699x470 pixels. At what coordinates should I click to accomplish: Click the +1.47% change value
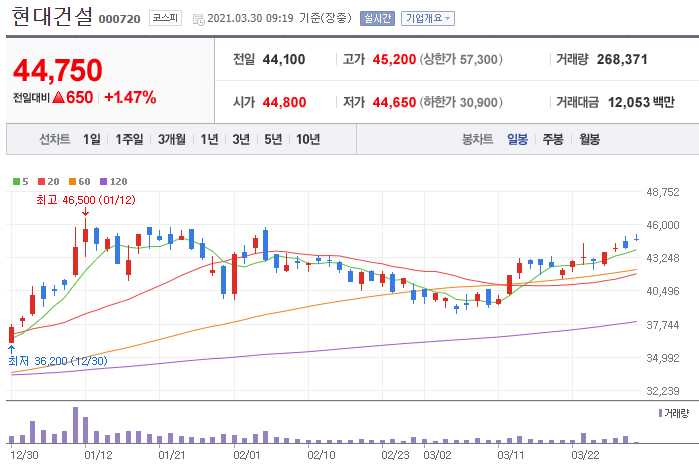click(130, 97)
